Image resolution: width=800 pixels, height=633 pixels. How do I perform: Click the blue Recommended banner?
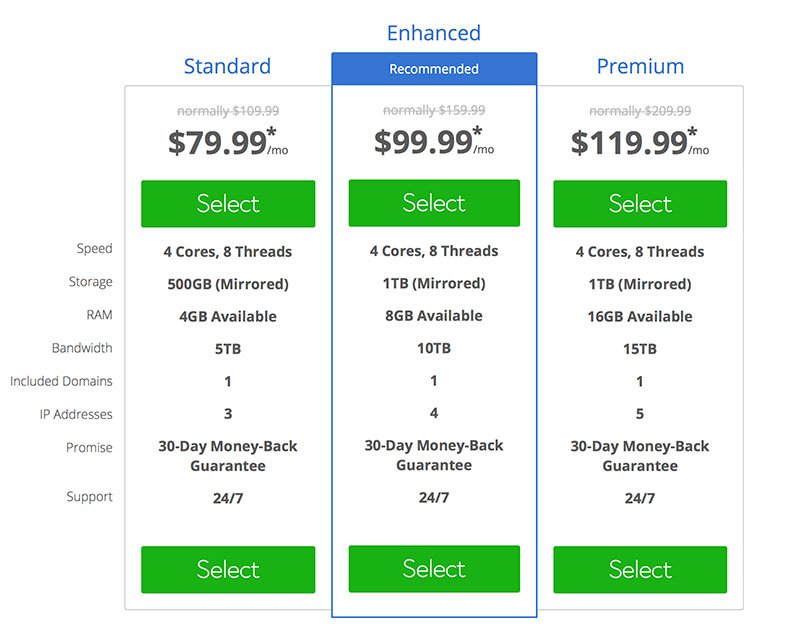pyautogui.click(x=434, y=69)
